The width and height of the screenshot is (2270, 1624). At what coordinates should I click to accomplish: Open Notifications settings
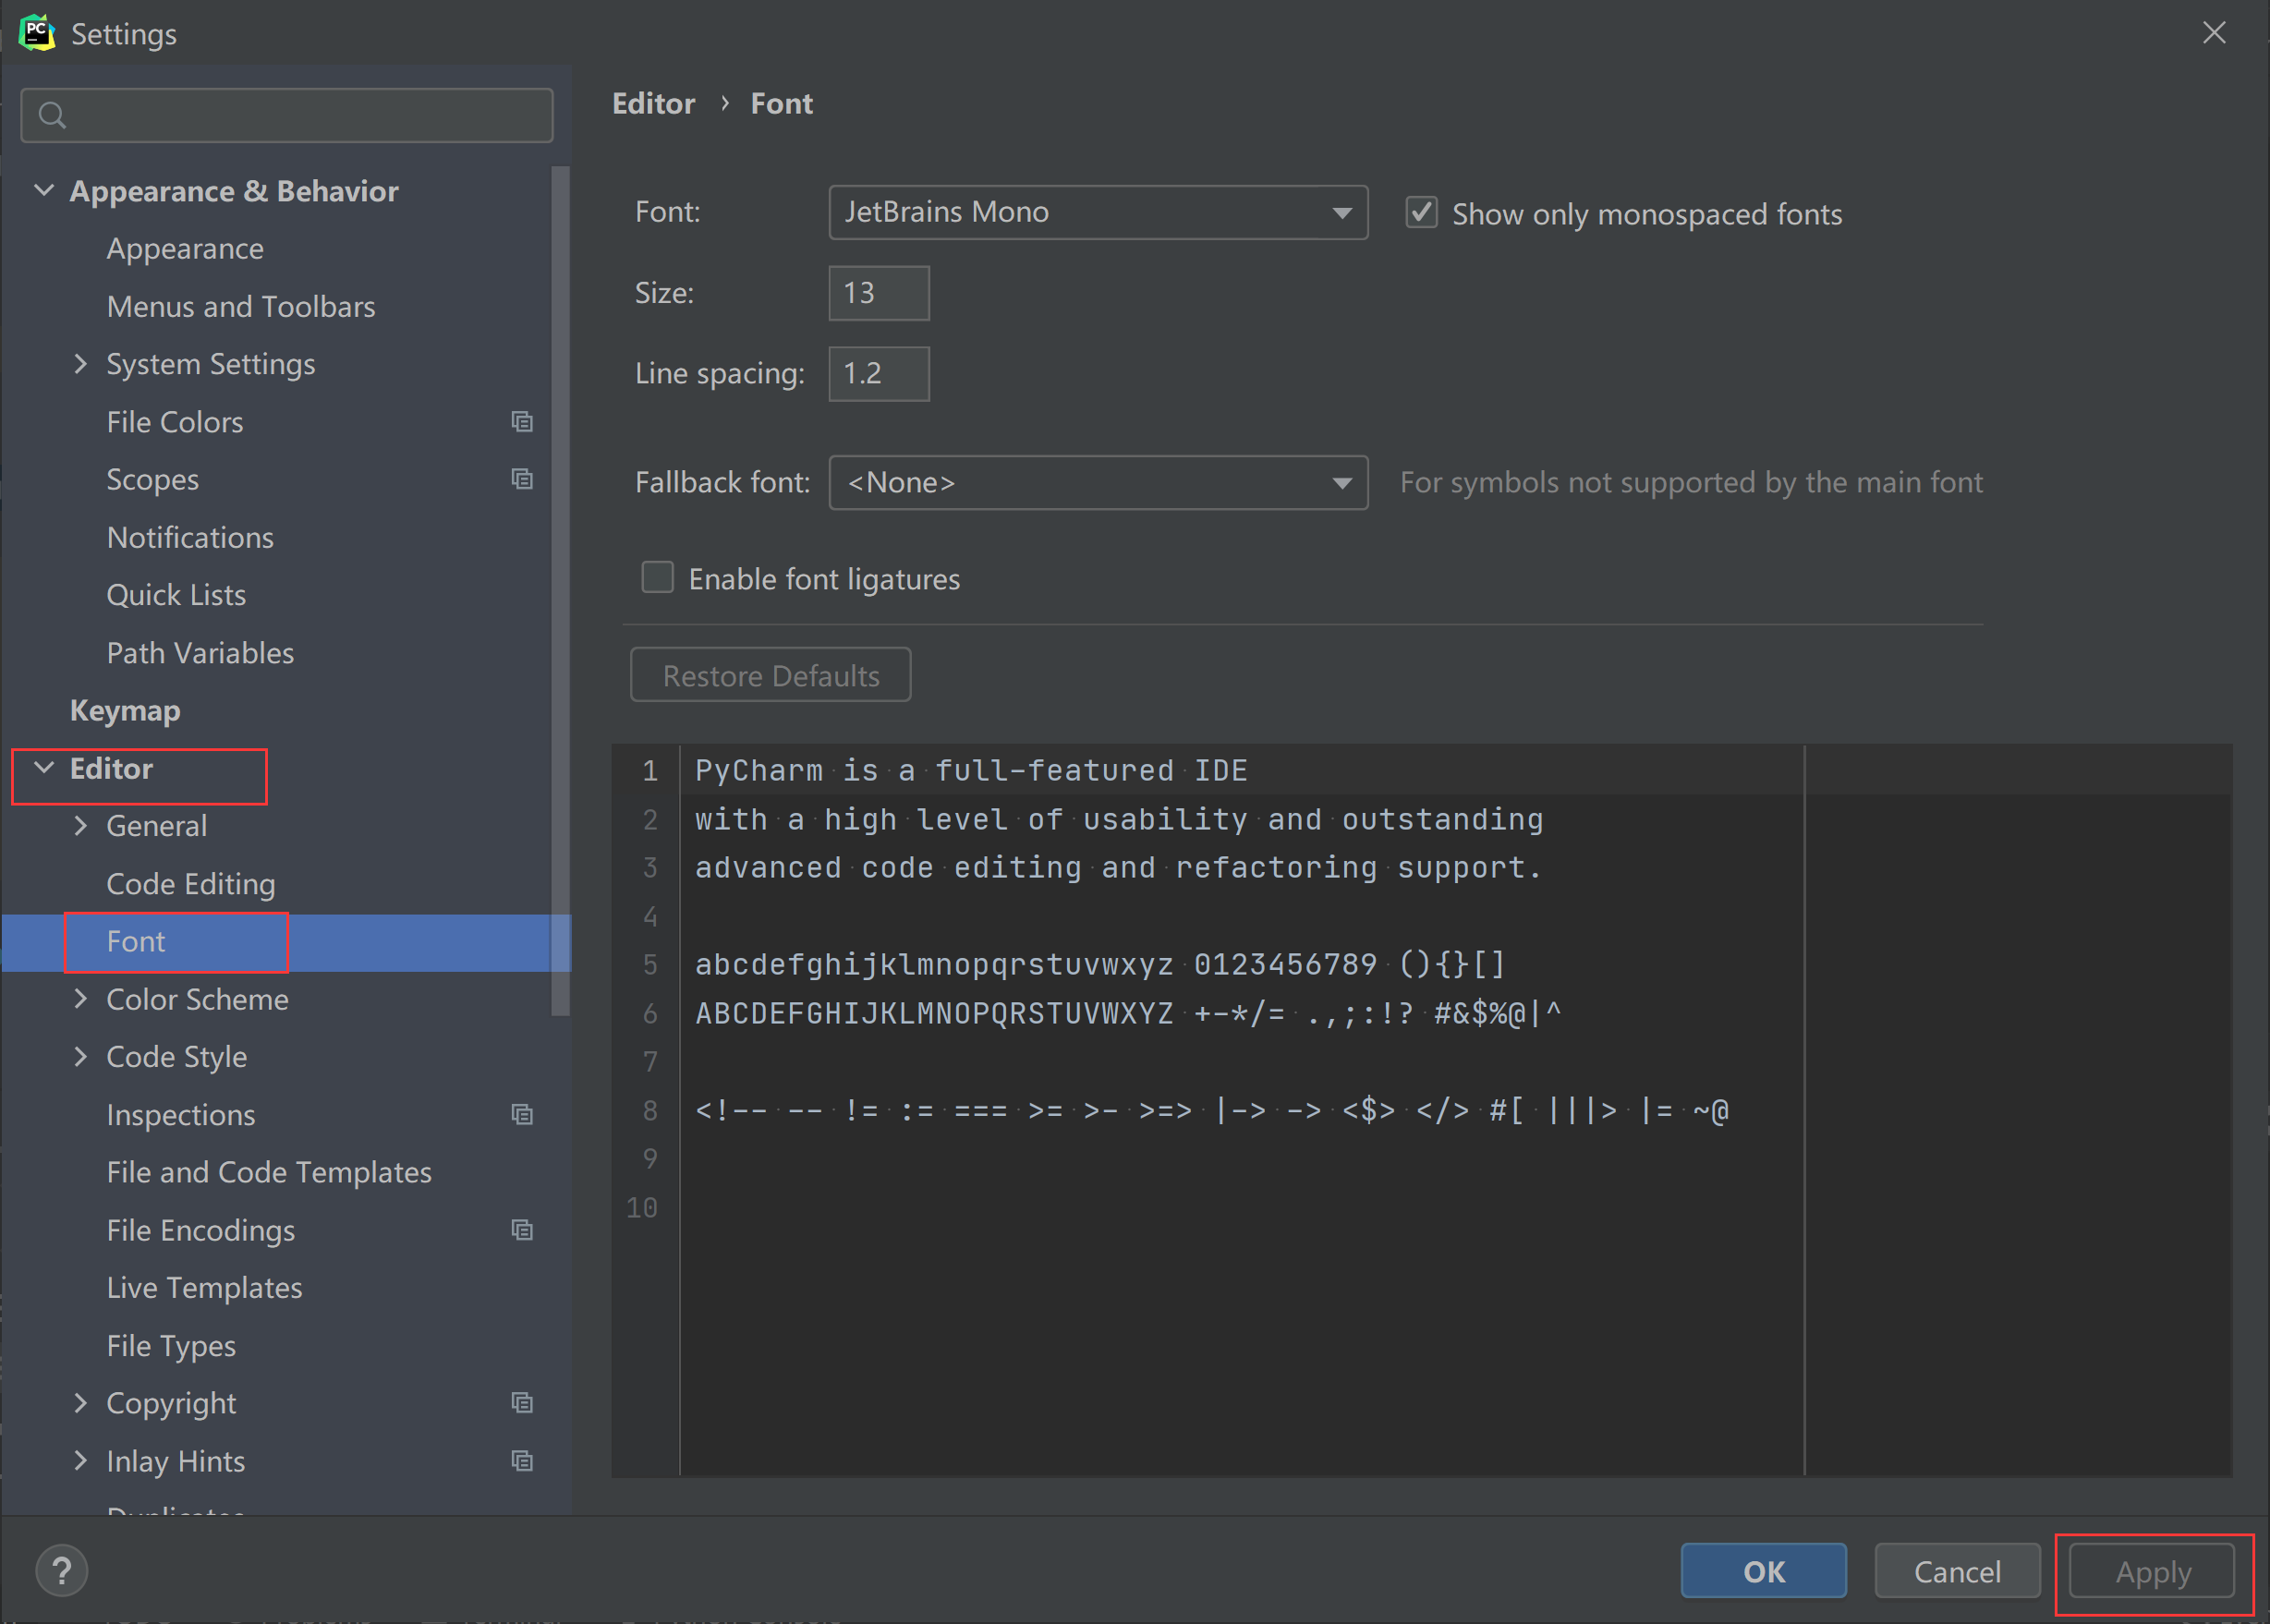[190, 537]
